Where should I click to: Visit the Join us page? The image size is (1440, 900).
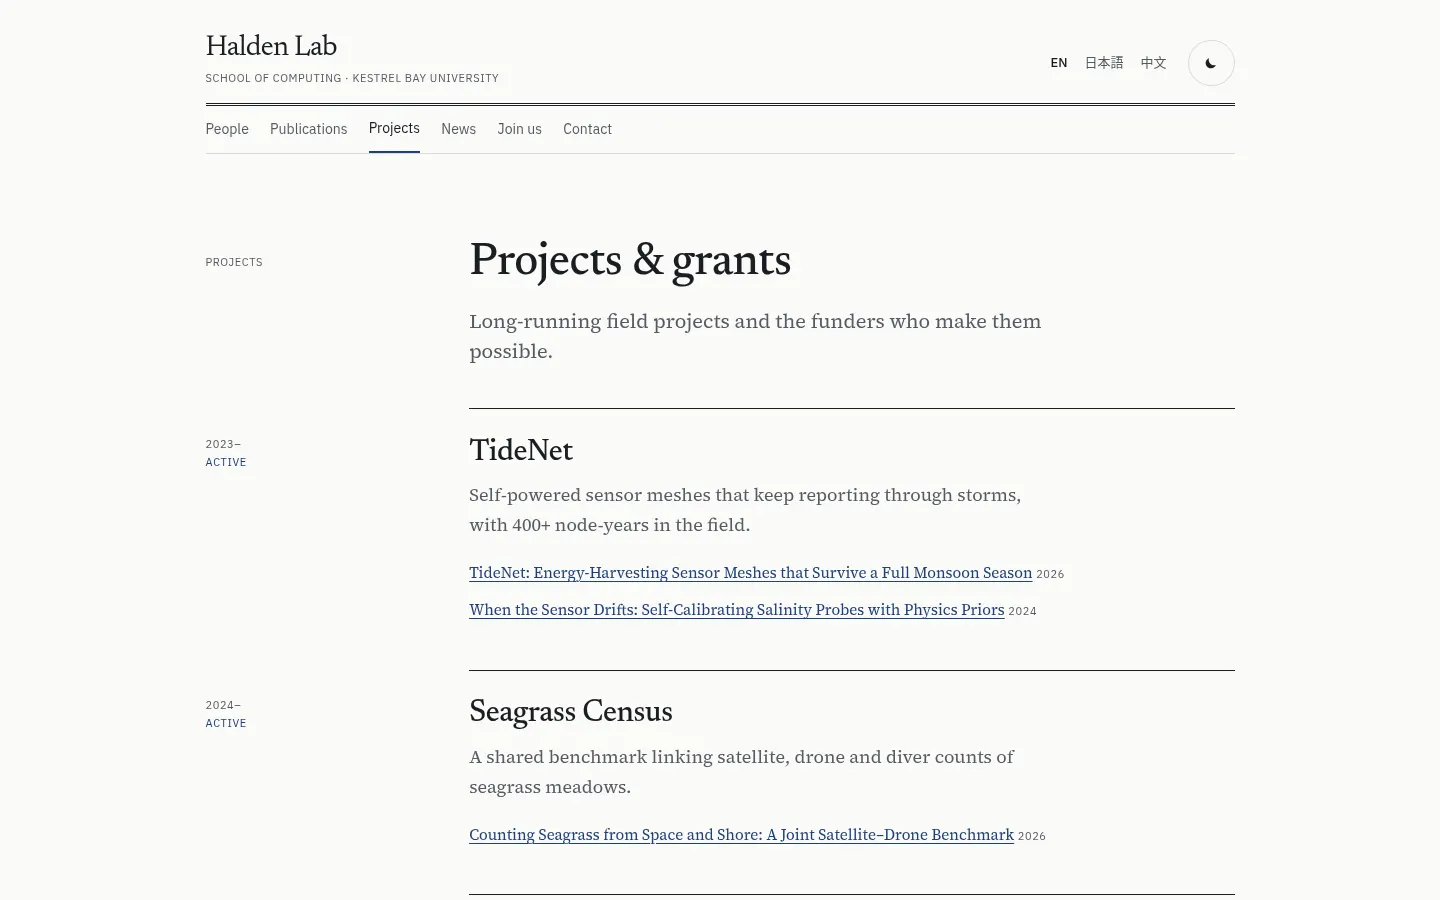tap(520, 129)
